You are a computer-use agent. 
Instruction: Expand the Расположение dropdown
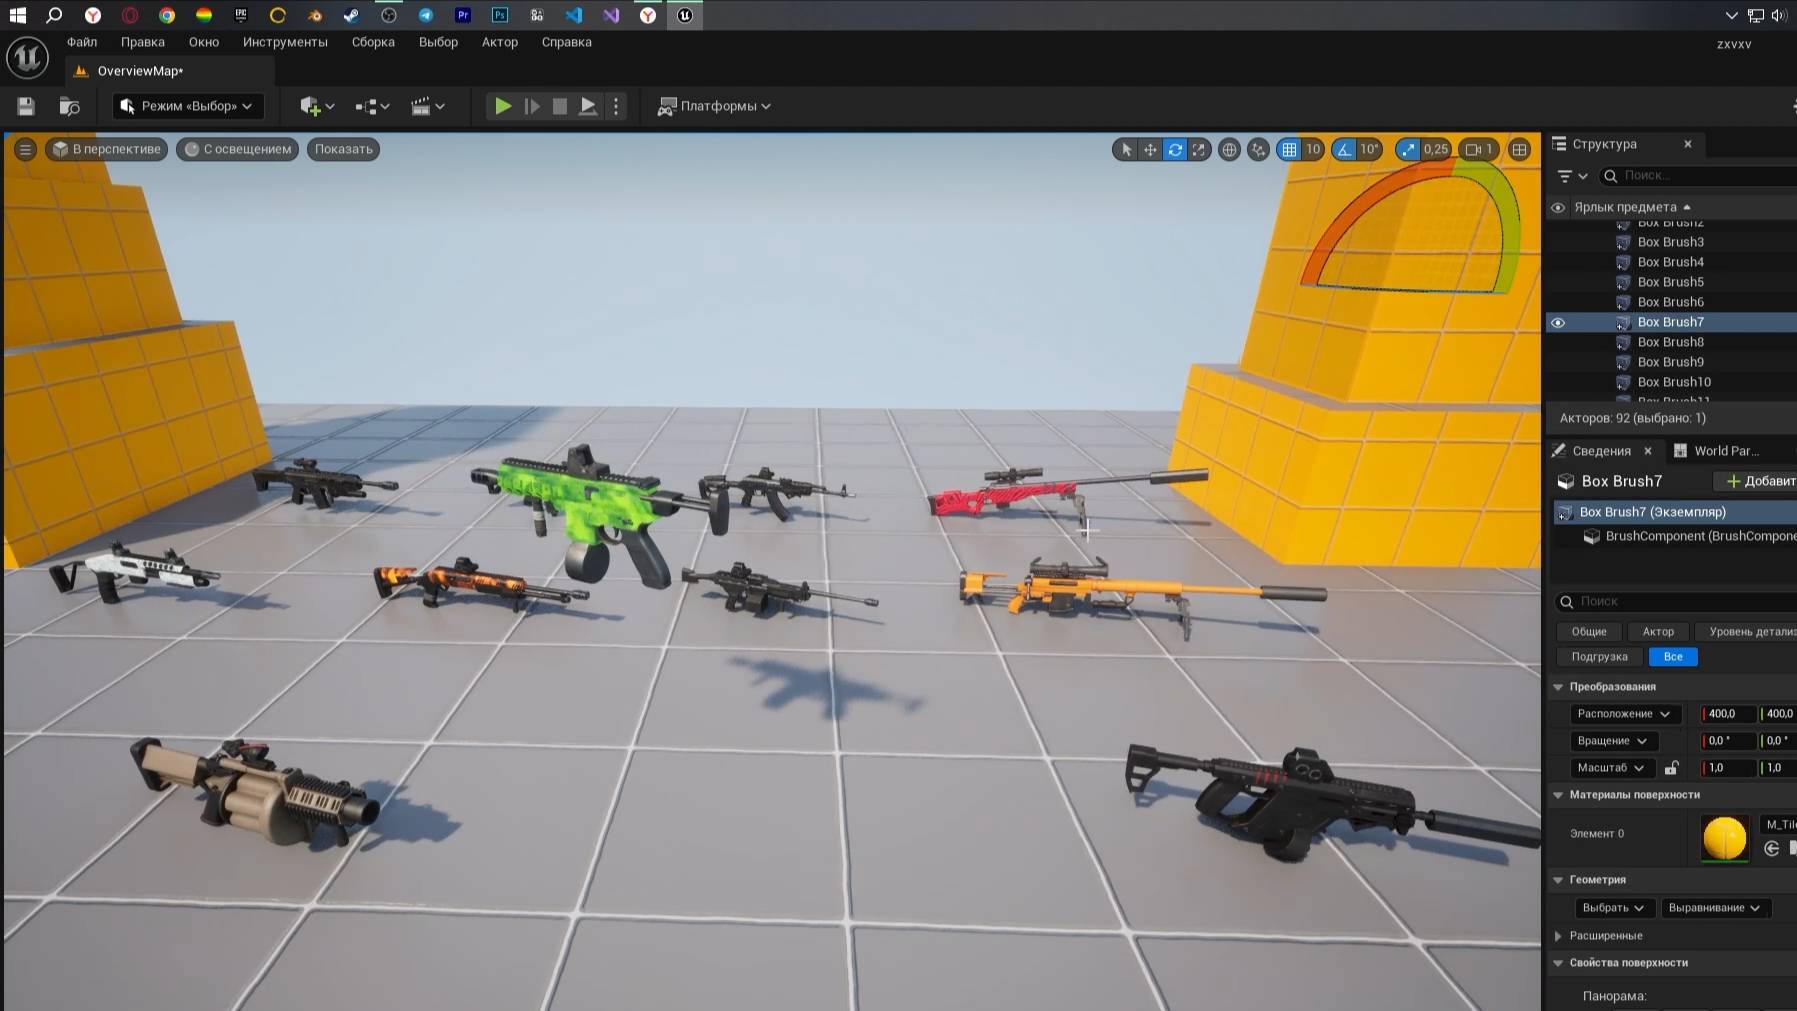tap(1624, 713)
